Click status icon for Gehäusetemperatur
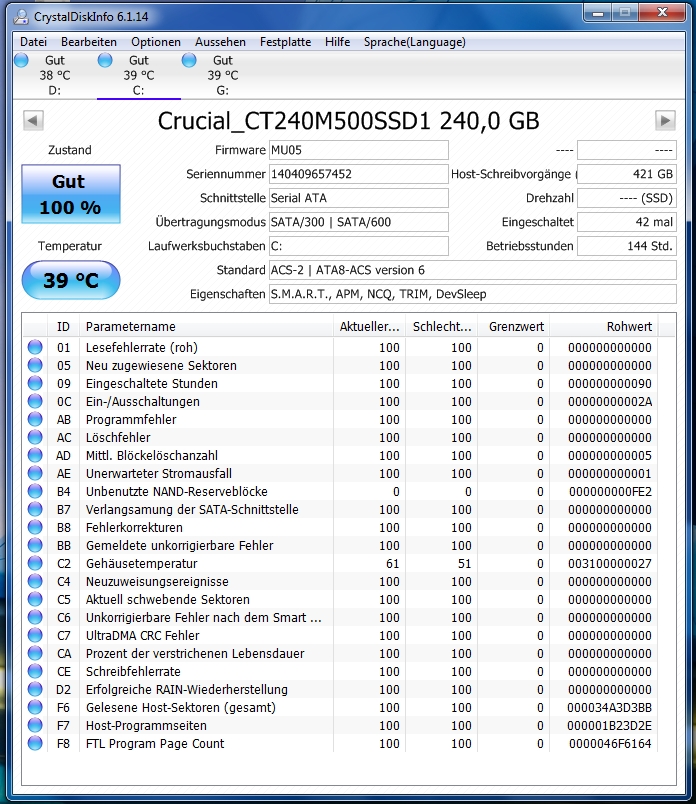The height and width of the screenshot is (804, 696). click(x=35, y=563)
